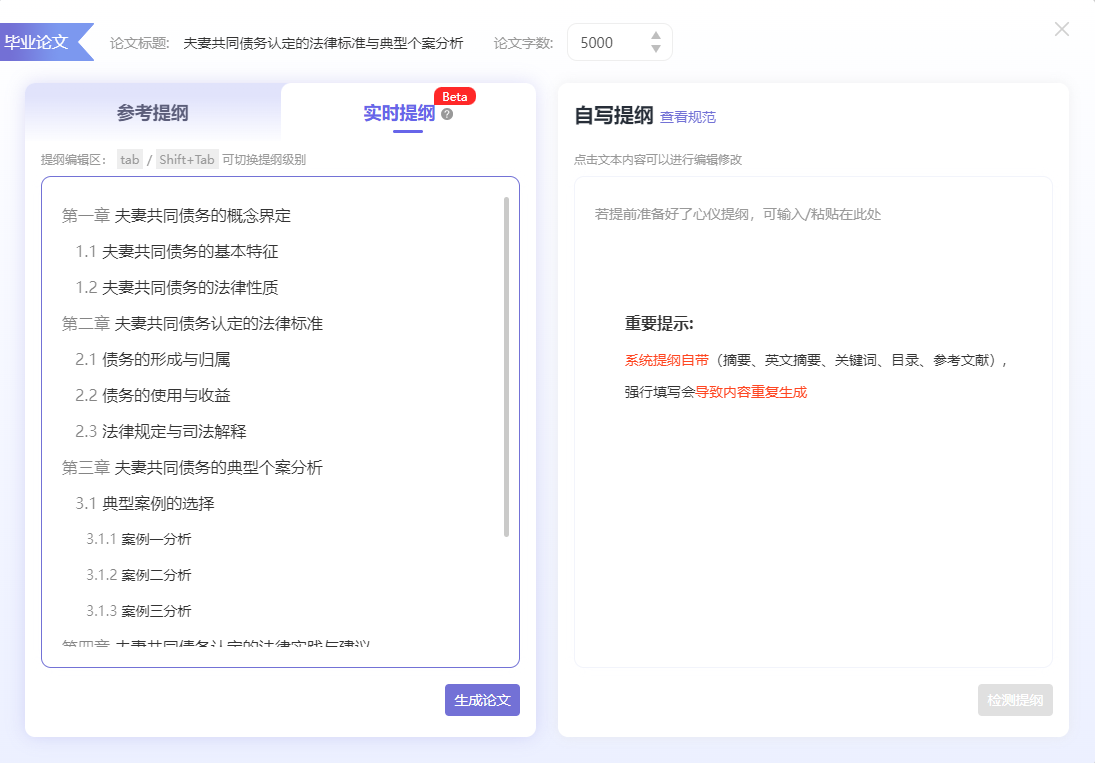
Task: Increase word count with the up arrow
Action: 656,36
